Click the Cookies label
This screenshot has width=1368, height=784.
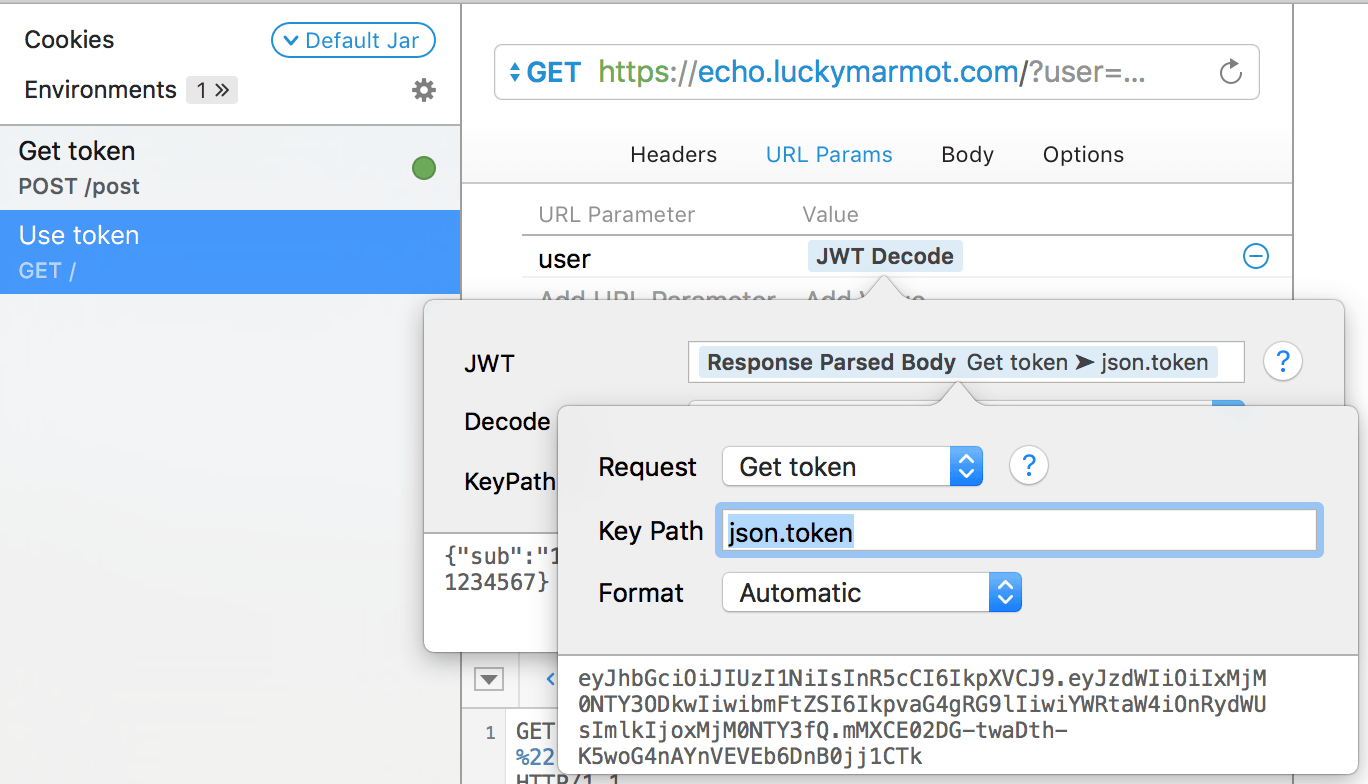(69, 40)
